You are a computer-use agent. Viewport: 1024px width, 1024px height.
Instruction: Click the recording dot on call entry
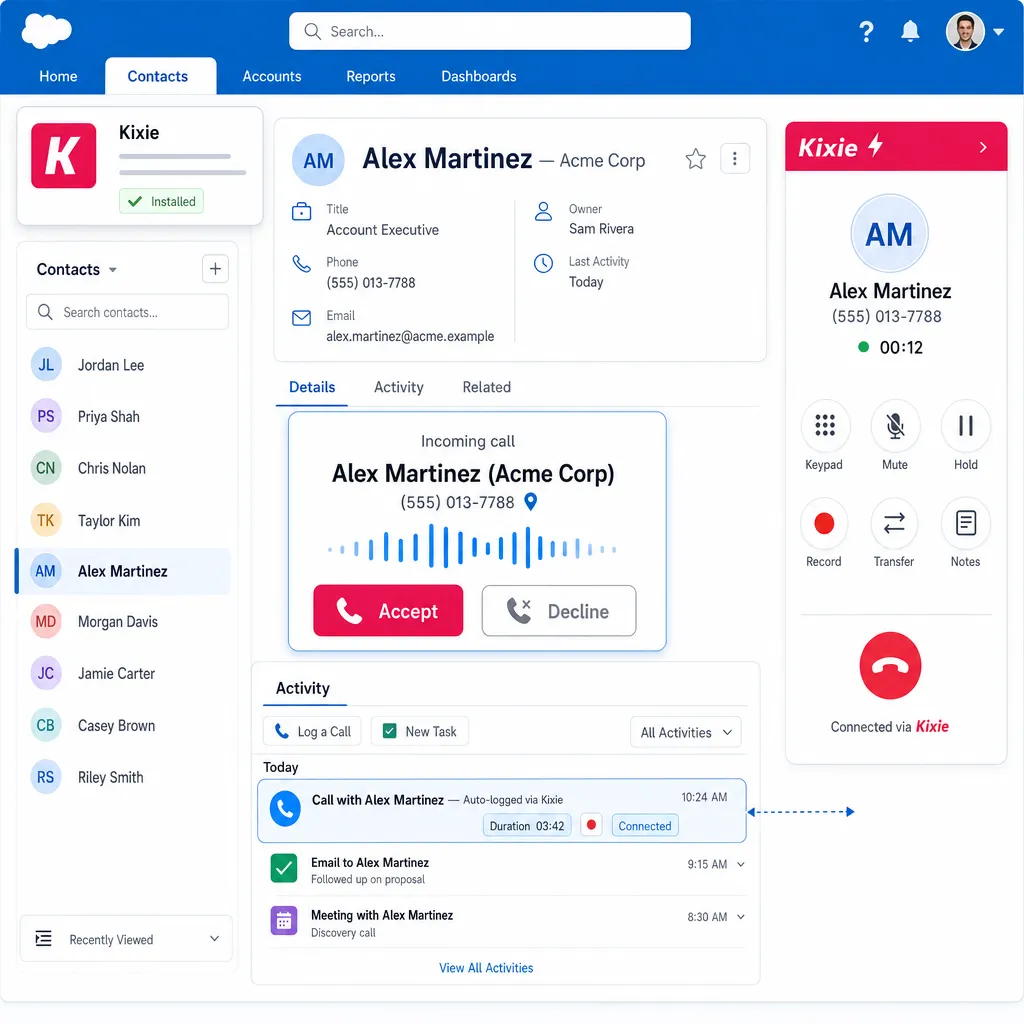pos(591,825)
